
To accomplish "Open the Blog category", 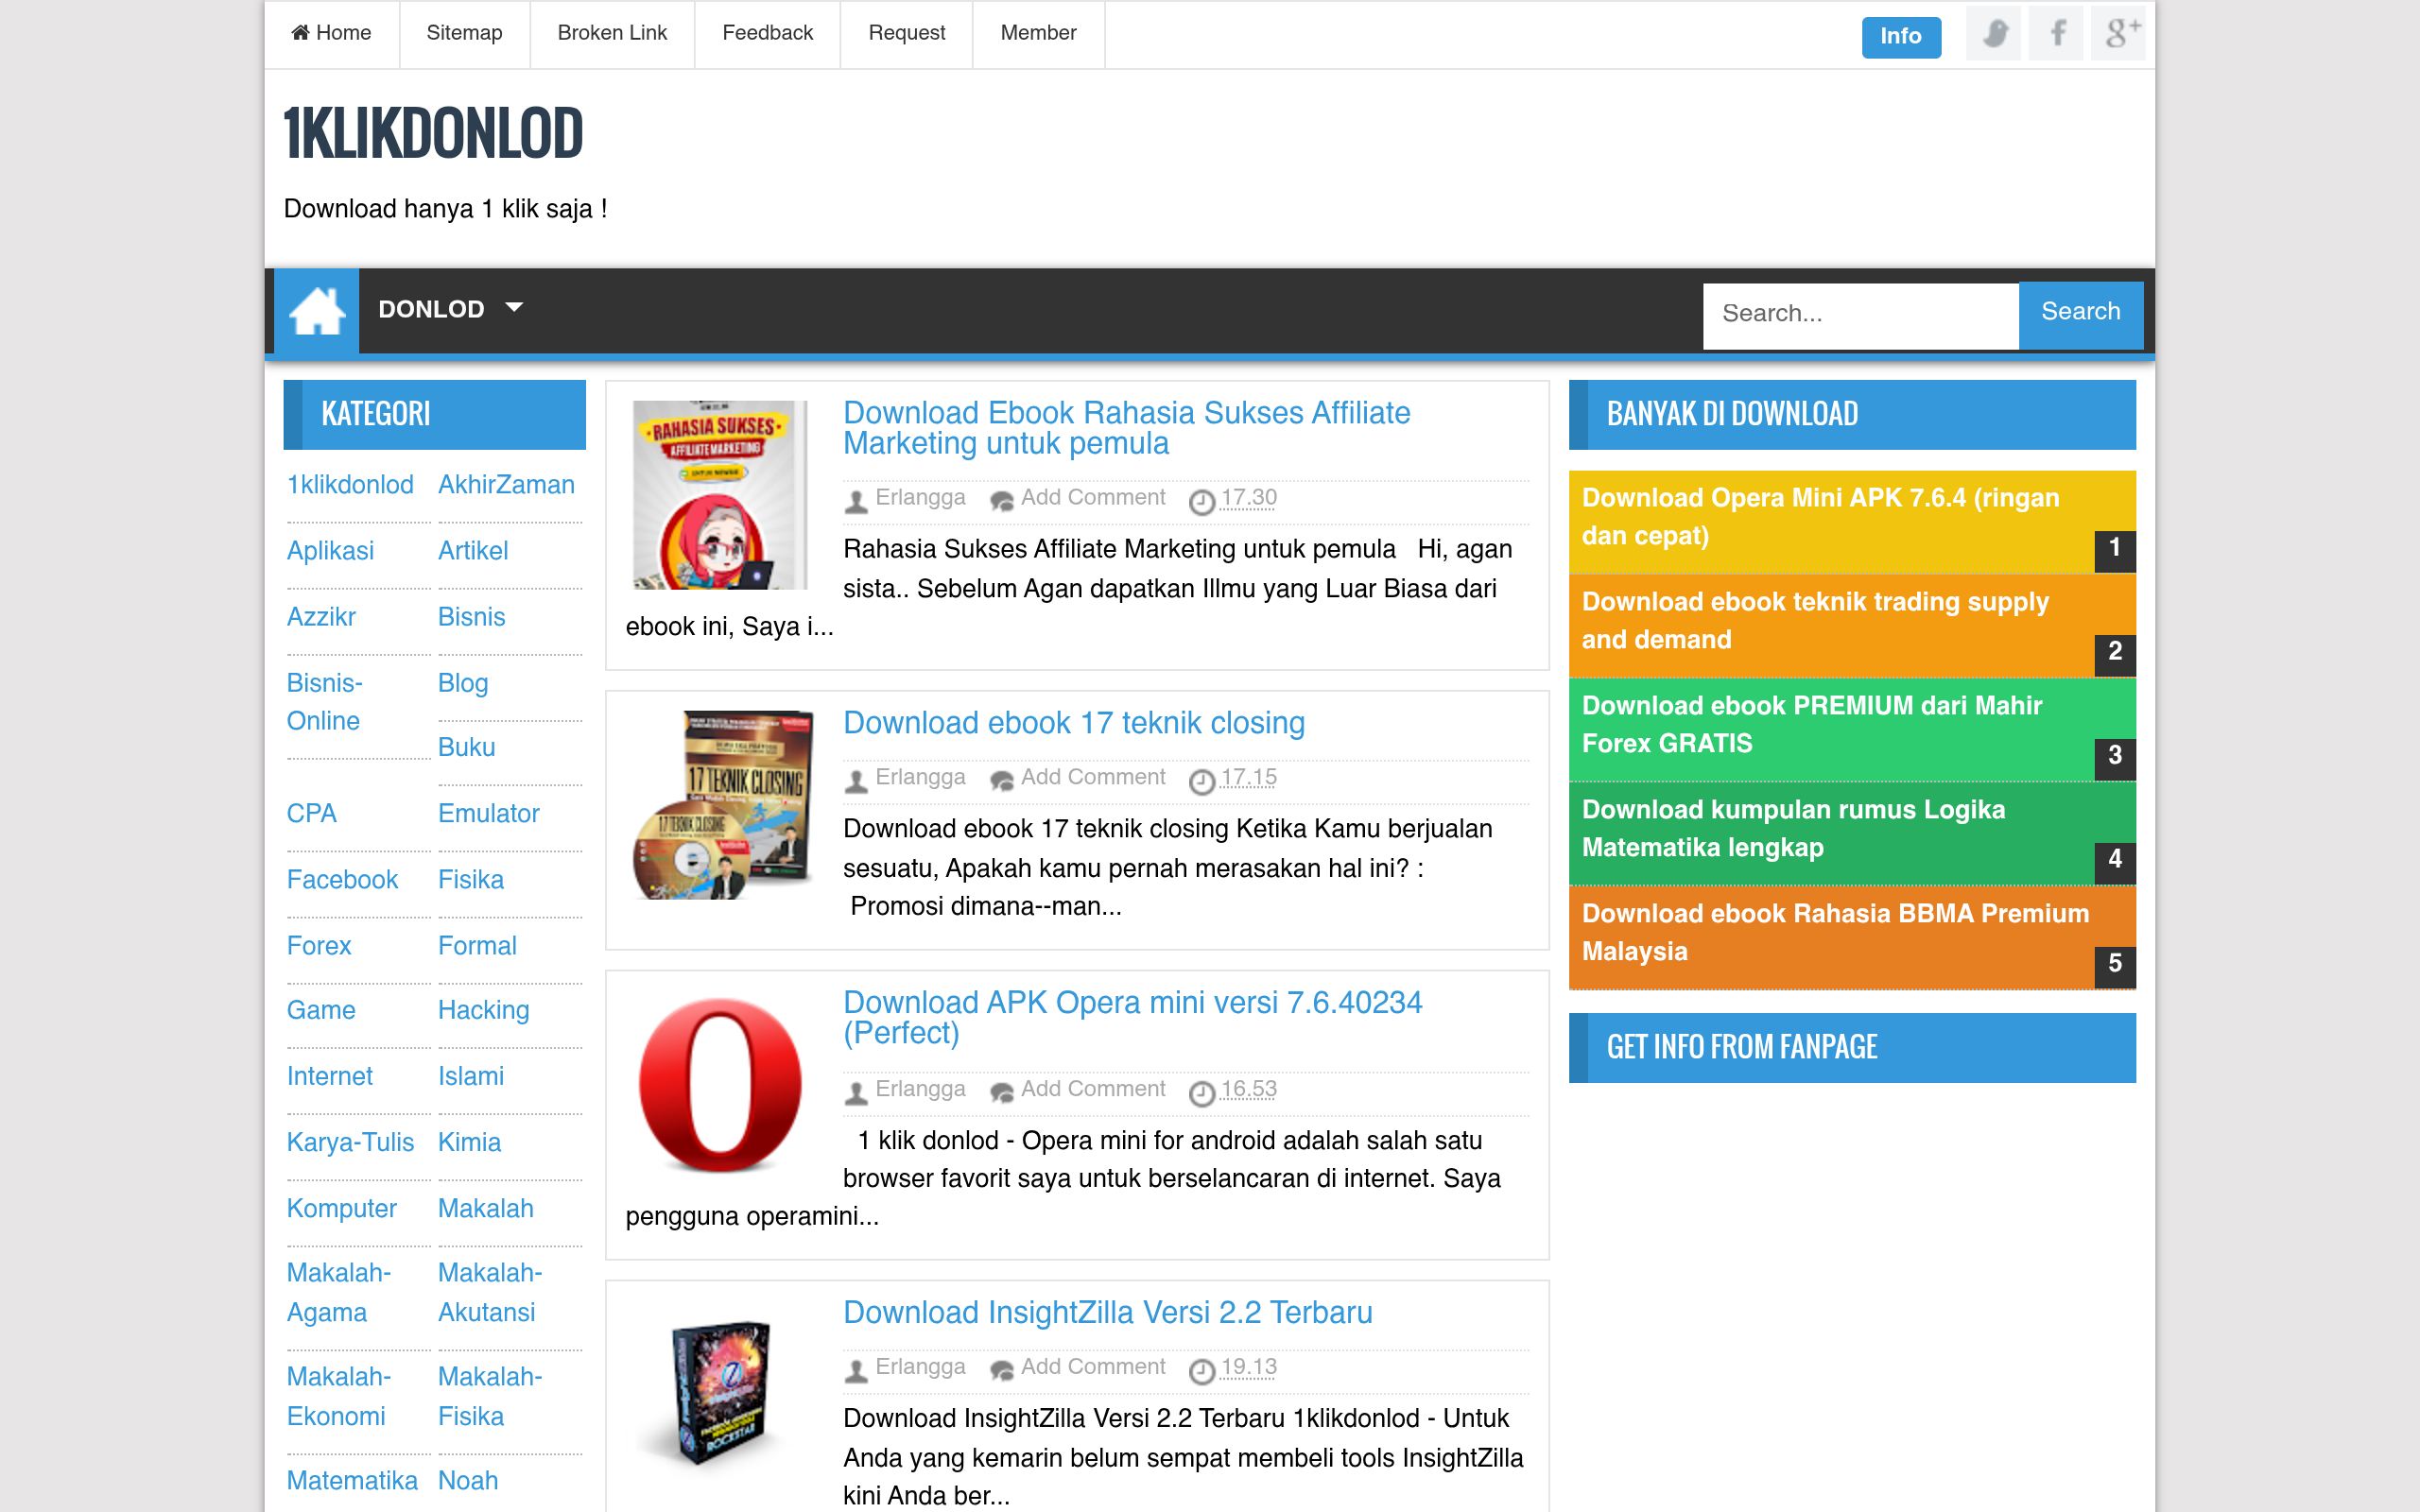I will click(463, 683).
